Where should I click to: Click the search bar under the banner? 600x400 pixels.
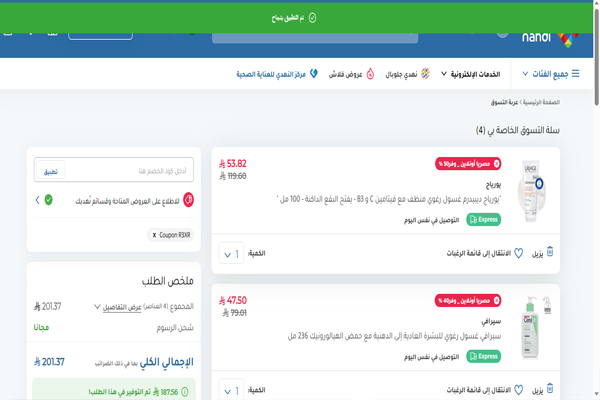[x=315, y=38]
